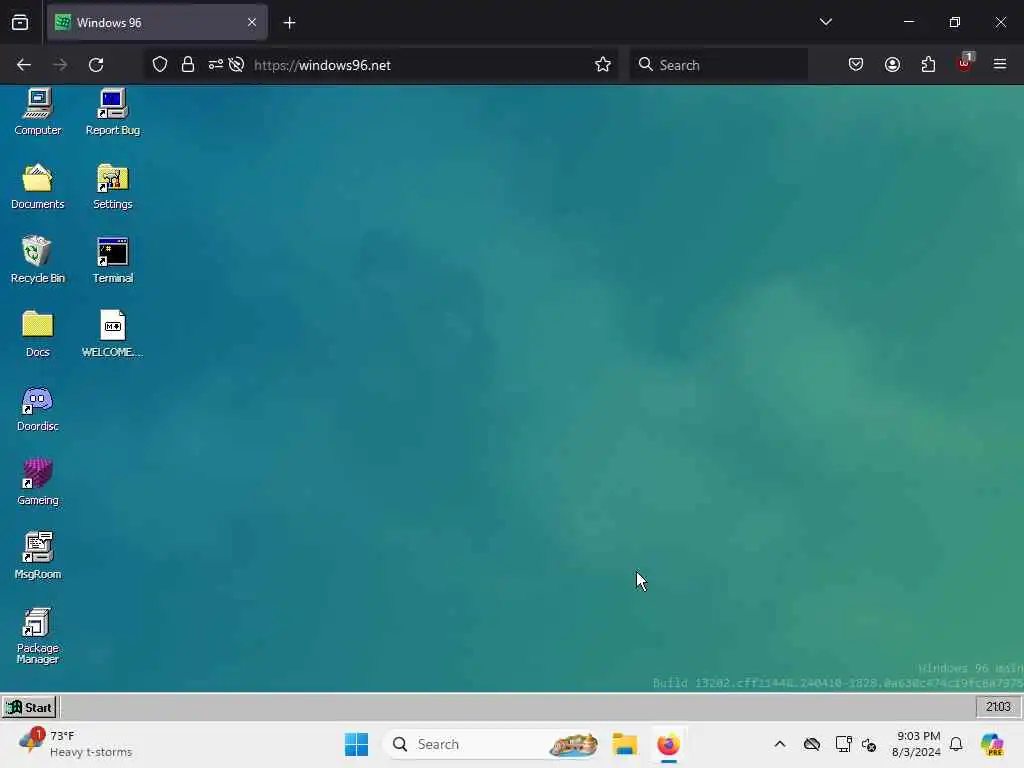This screenshot has height=768, width=1024.
Task: Open the Settings shortcut icon
Action: tap(112, 186)
